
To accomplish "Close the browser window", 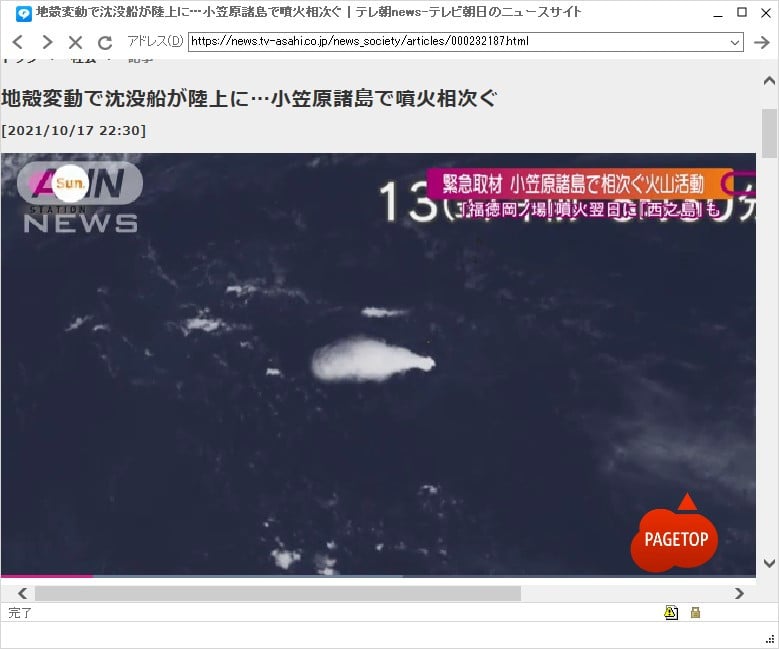I will point(766,13).
